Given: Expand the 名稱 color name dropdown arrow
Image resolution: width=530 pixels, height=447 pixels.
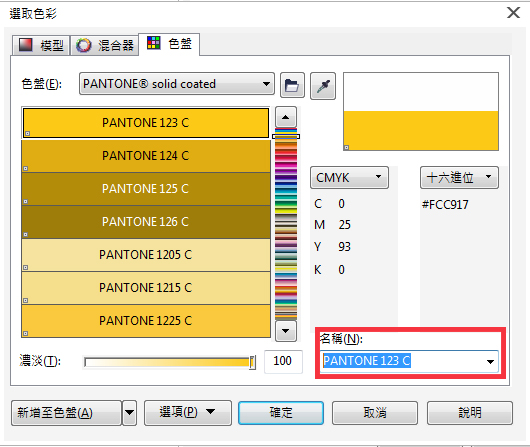Looking at the screenshot, I should click(x=490, y=361).
